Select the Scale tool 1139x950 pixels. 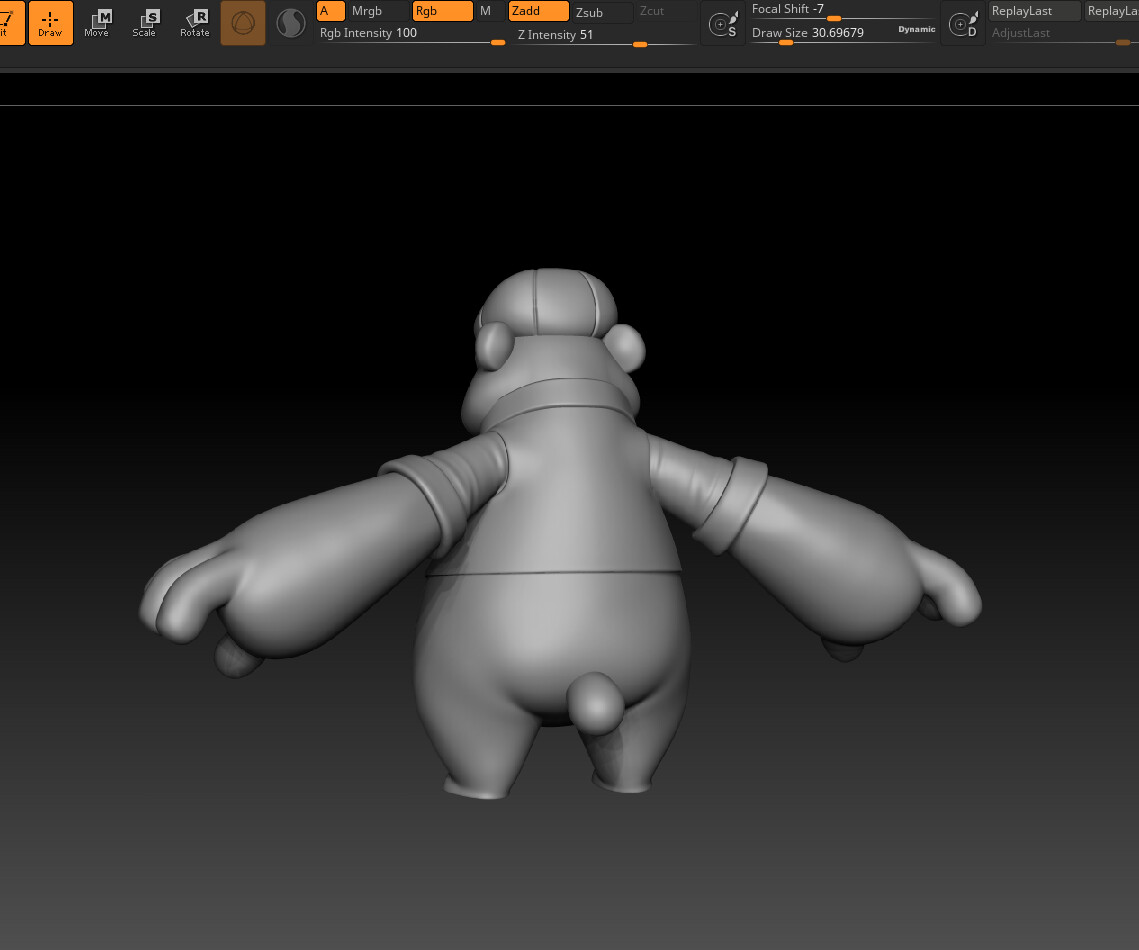tap(144, 23)
